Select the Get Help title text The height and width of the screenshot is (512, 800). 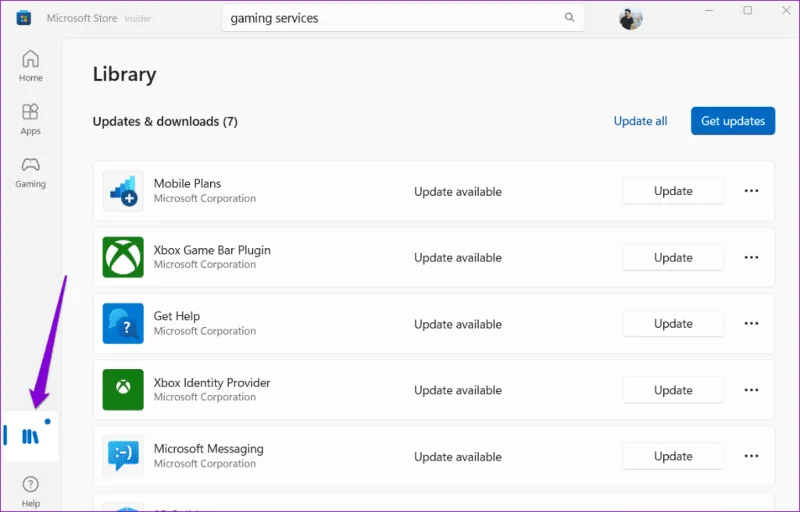177,316
